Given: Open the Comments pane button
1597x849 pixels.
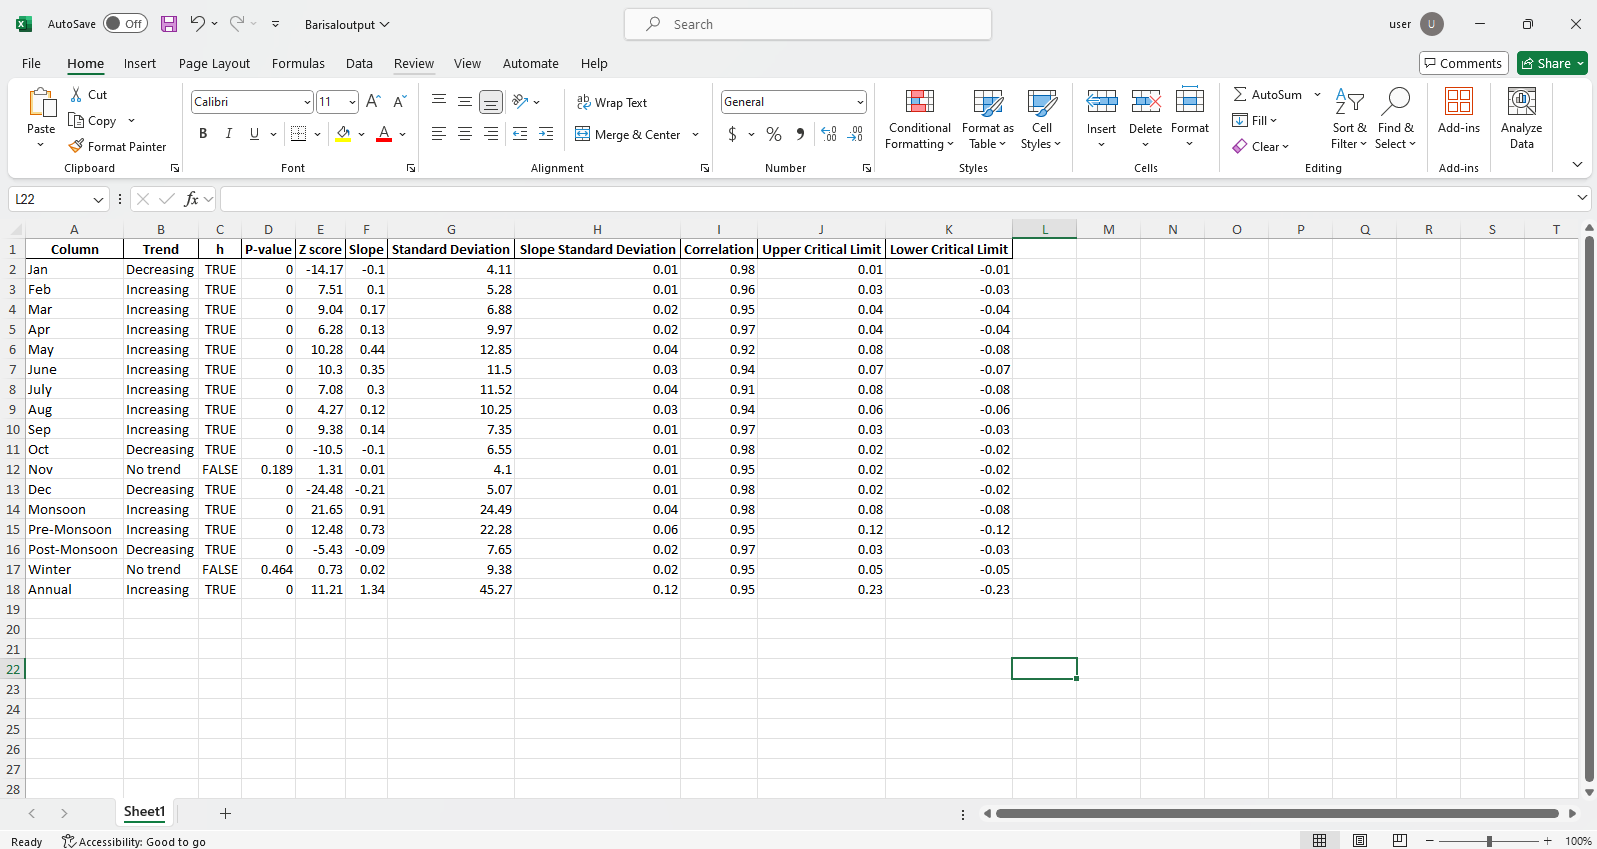Looking at the screenshot, I should pos(1462,63).
